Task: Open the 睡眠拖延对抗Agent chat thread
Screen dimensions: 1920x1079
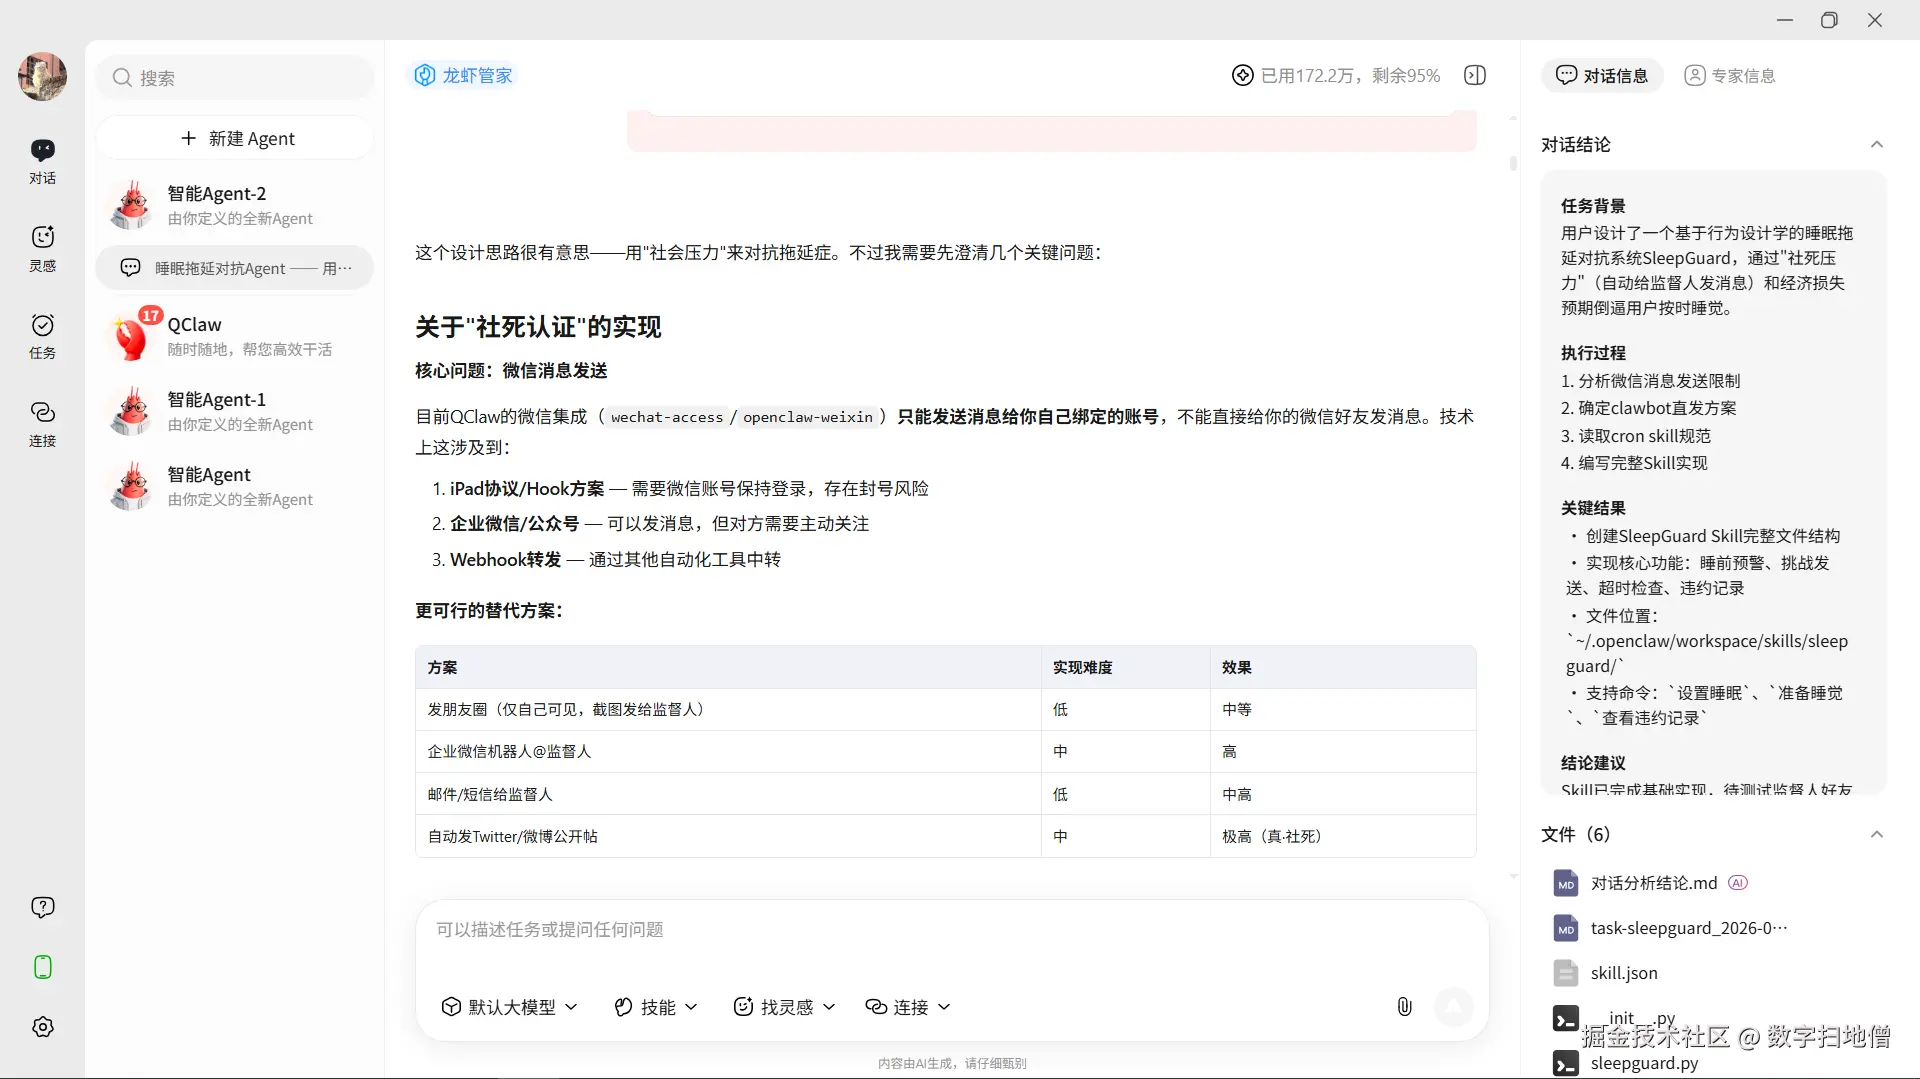Action: [235, 268]
